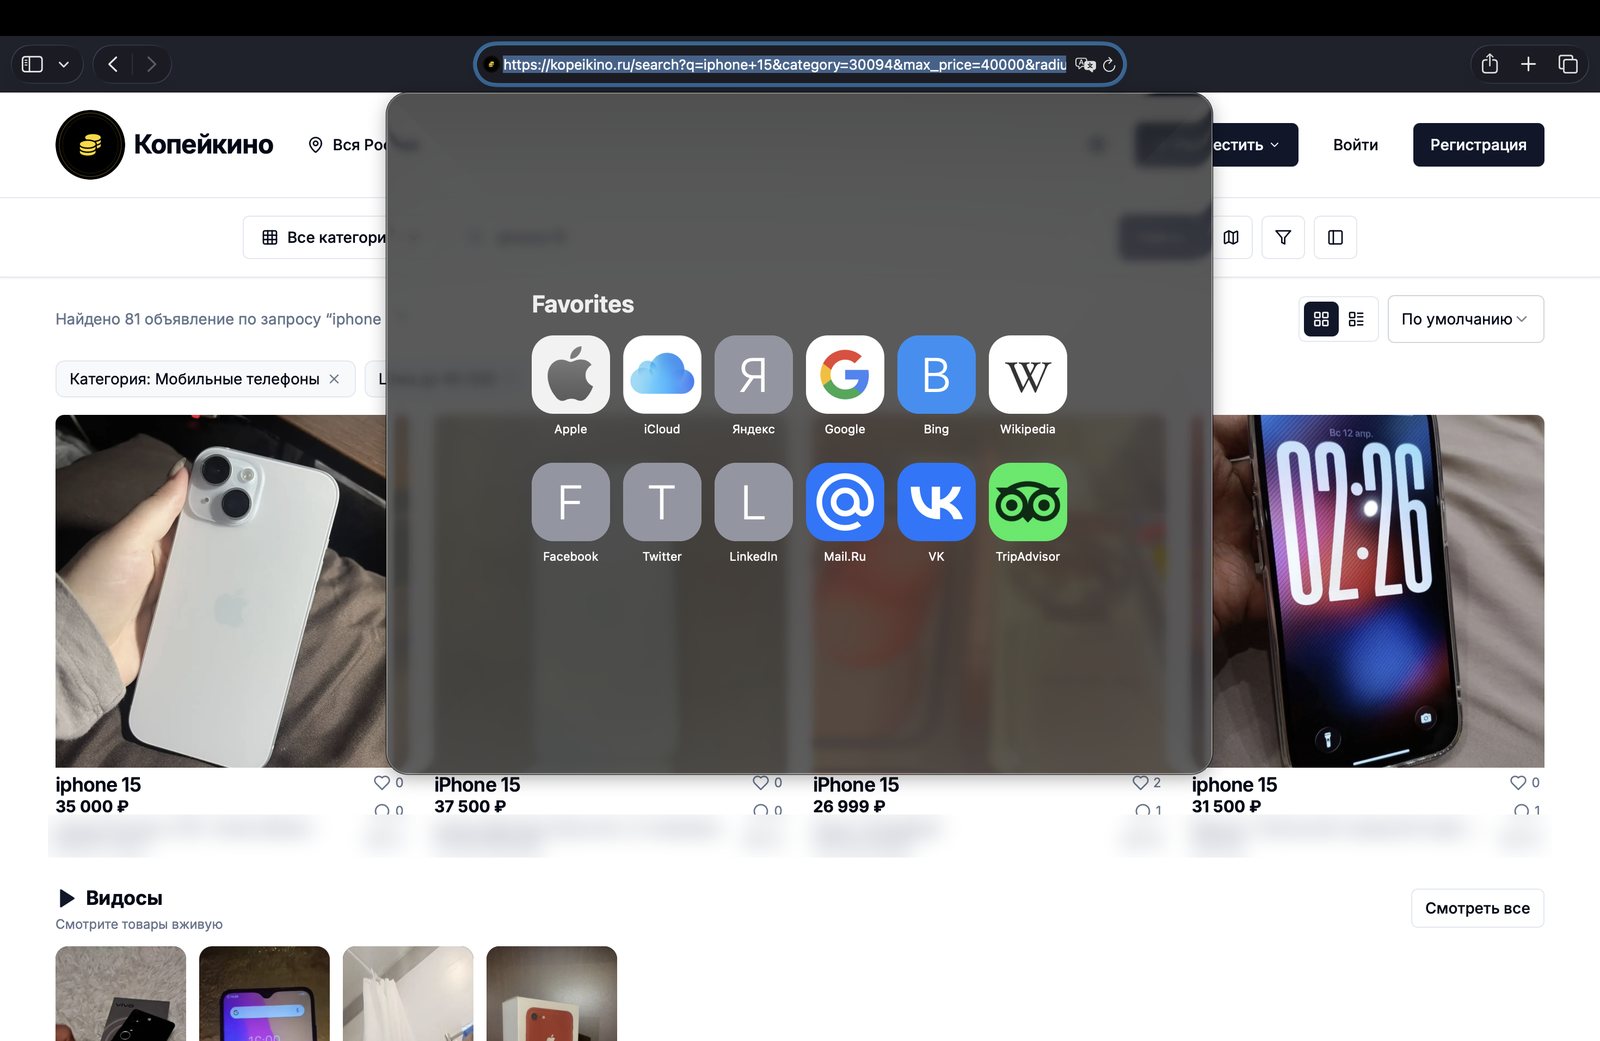
Task: Click the Регистрация button
Action: pyautogui.click(x=1478, y=145)
